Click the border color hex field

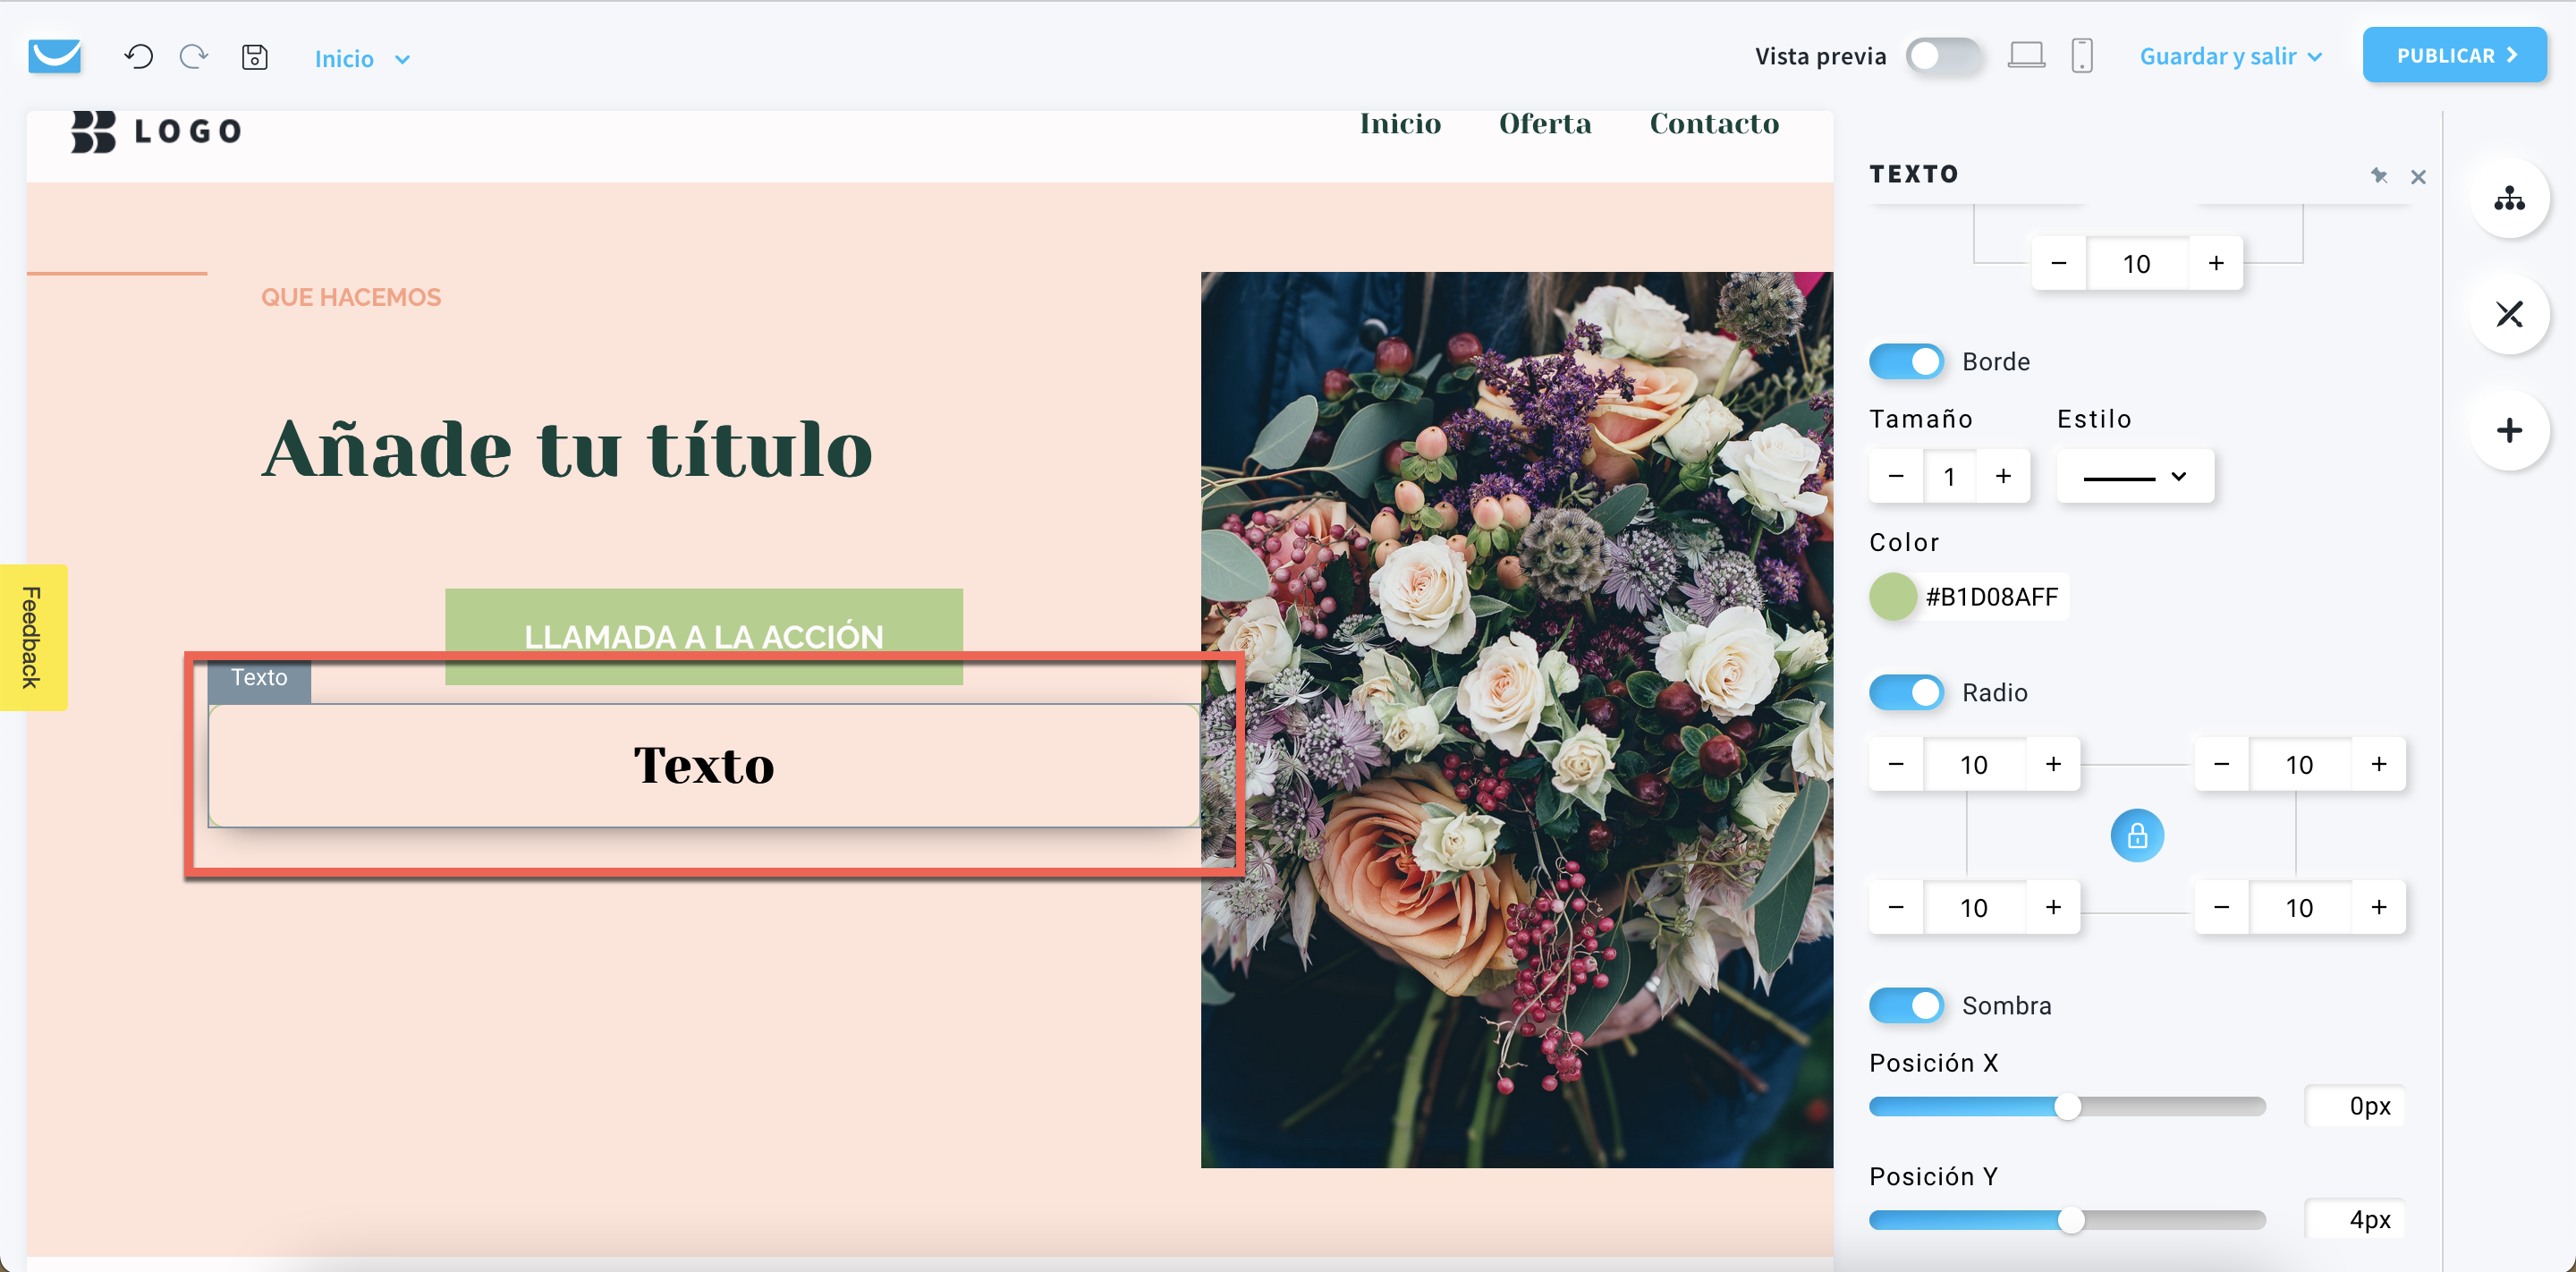1992,597
